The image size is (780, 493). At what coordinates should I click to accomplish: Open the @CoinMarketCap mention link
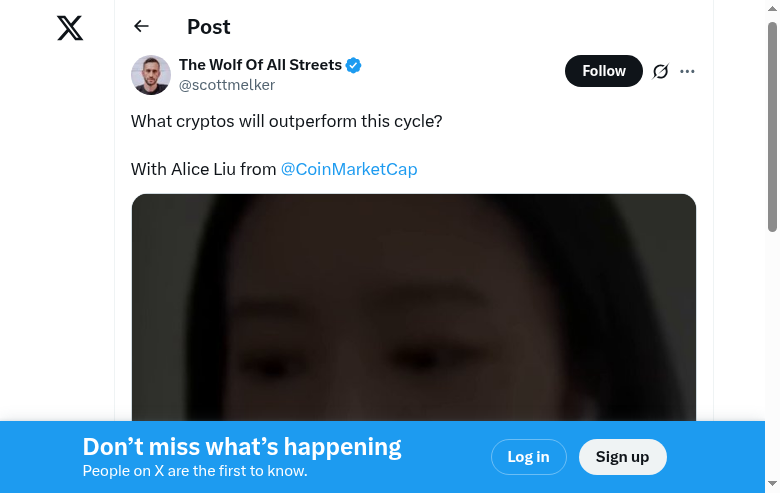349,169
